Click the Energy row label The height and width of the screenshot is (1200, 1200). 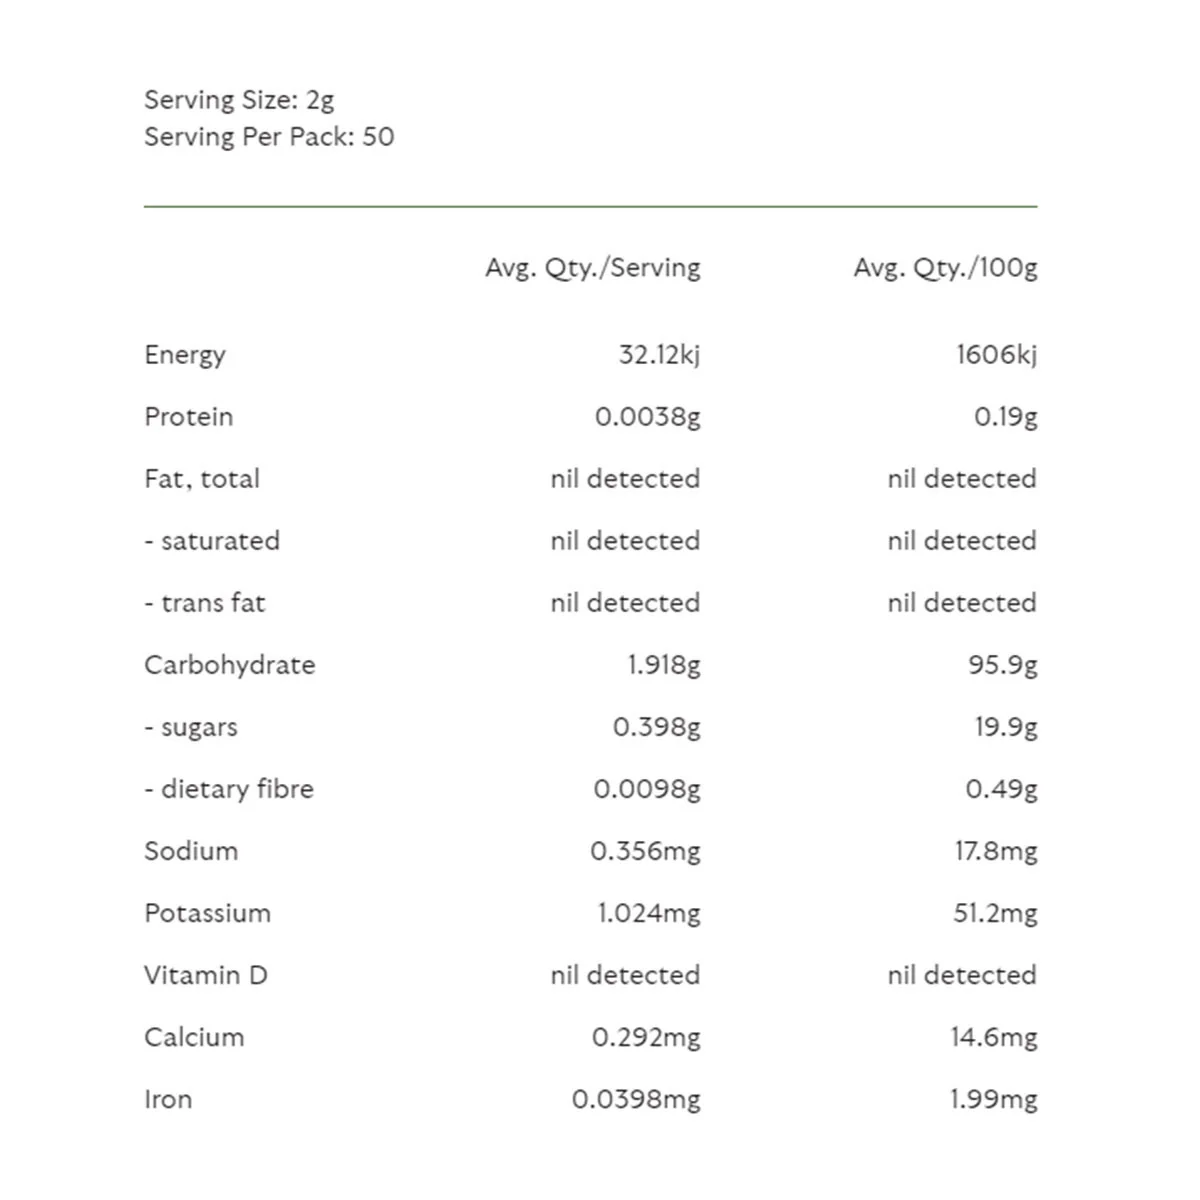click(185, 355)
